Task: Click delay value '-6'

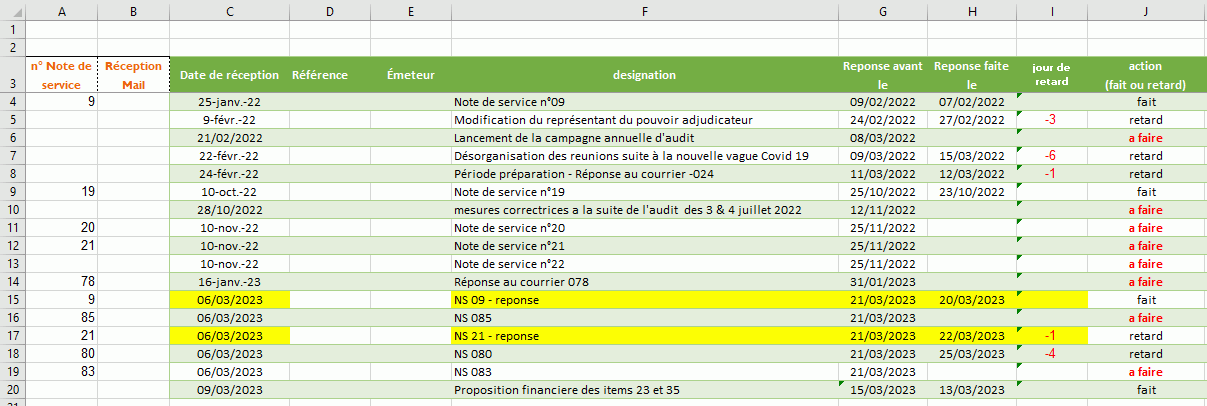Action: point(1051,155)
